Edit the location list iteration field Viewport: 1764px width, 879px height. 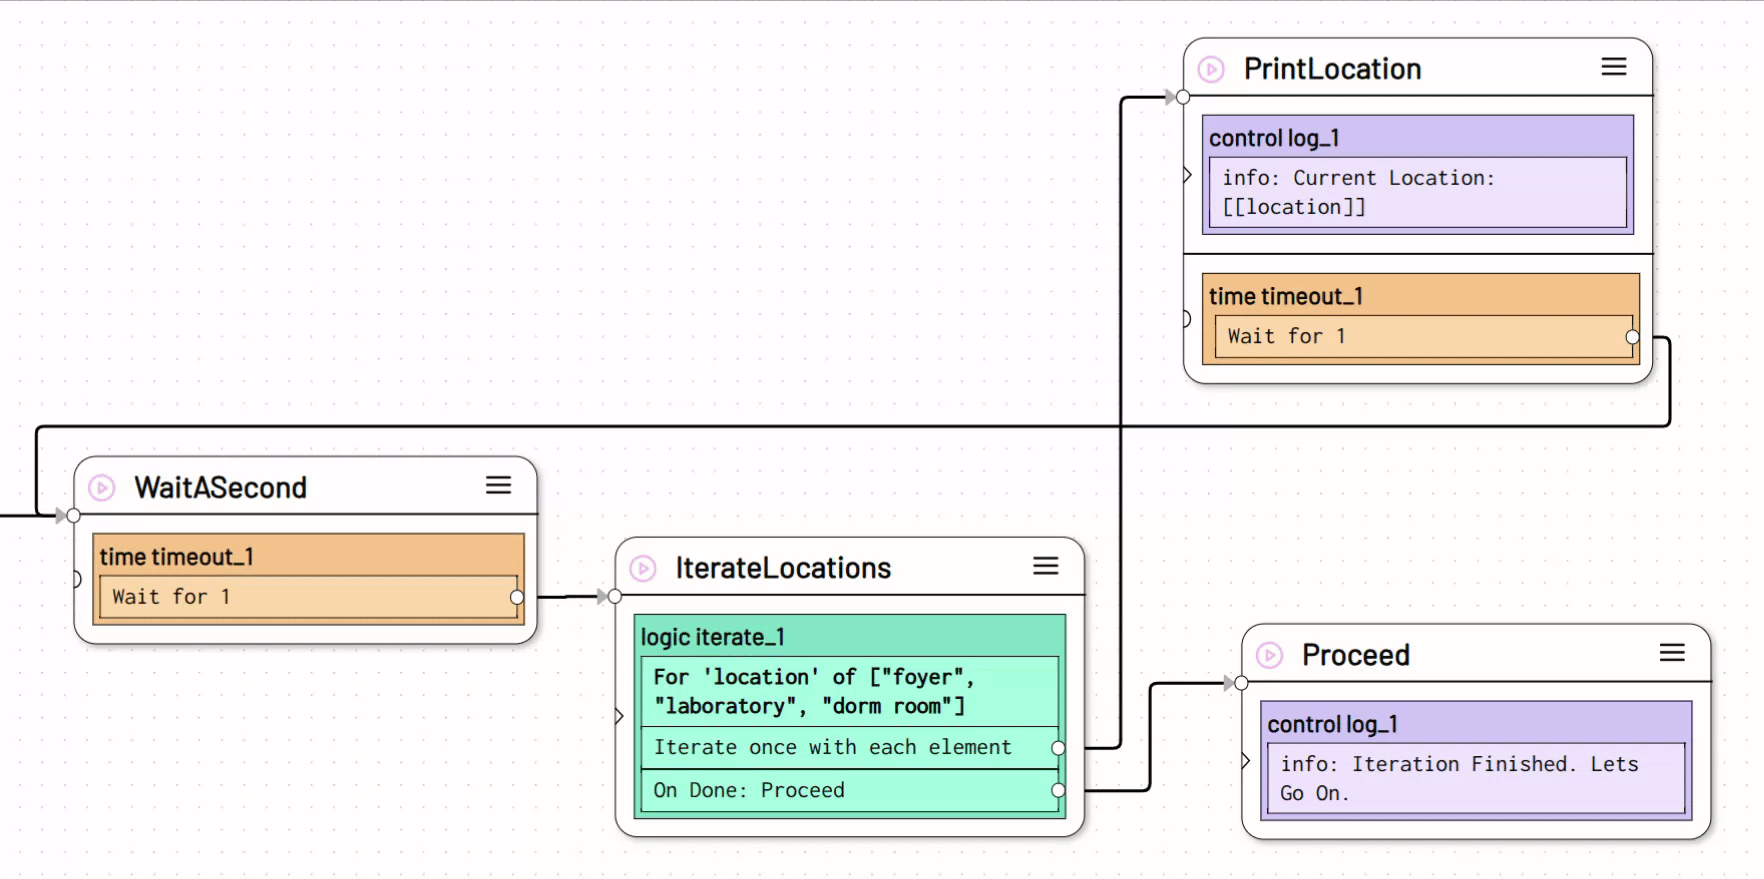pos(848,691)
